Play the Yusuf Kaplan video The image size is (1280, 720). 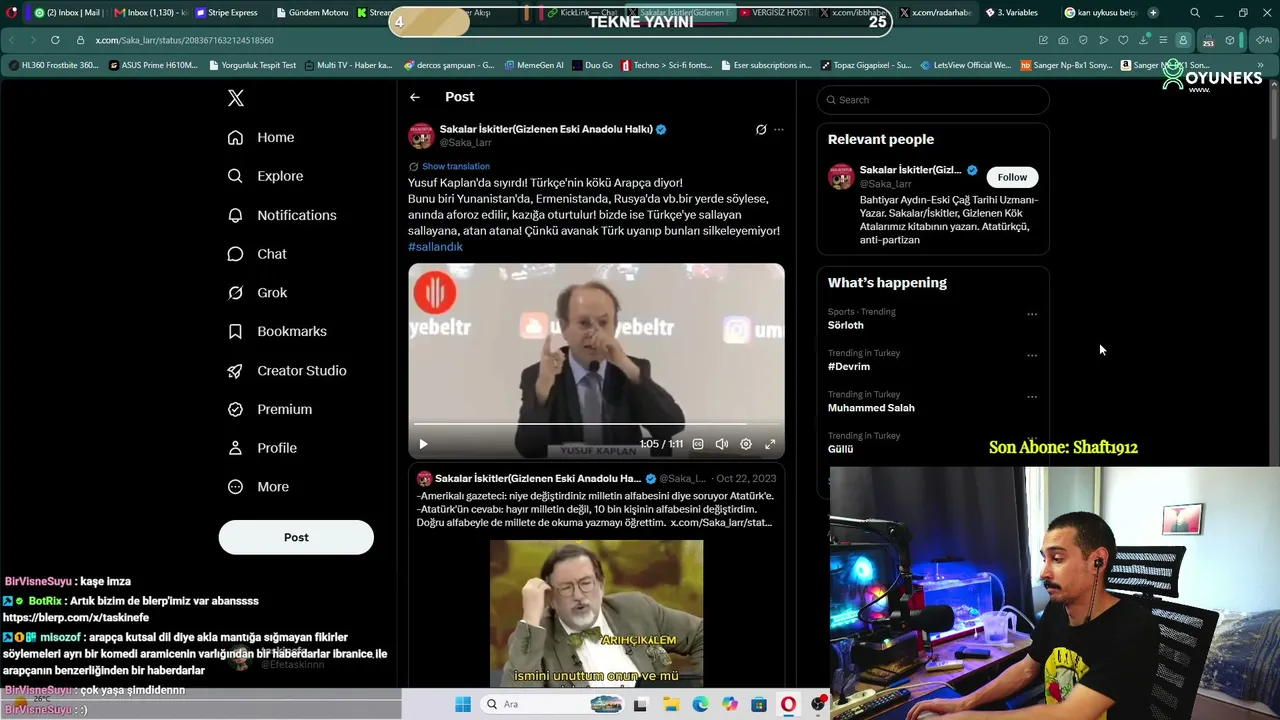tap(423, 444)
